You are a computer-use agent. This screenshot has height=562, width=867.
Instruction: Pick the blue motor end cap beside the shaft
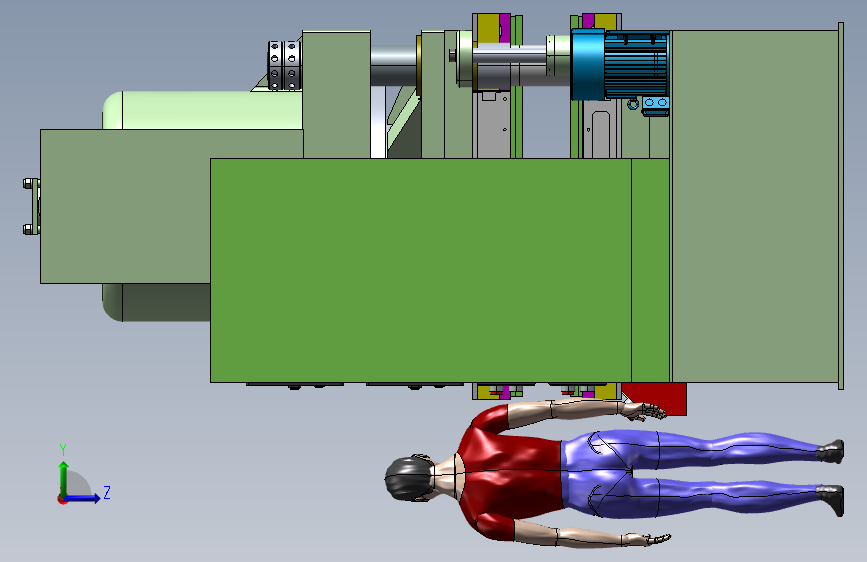(588, 65)
